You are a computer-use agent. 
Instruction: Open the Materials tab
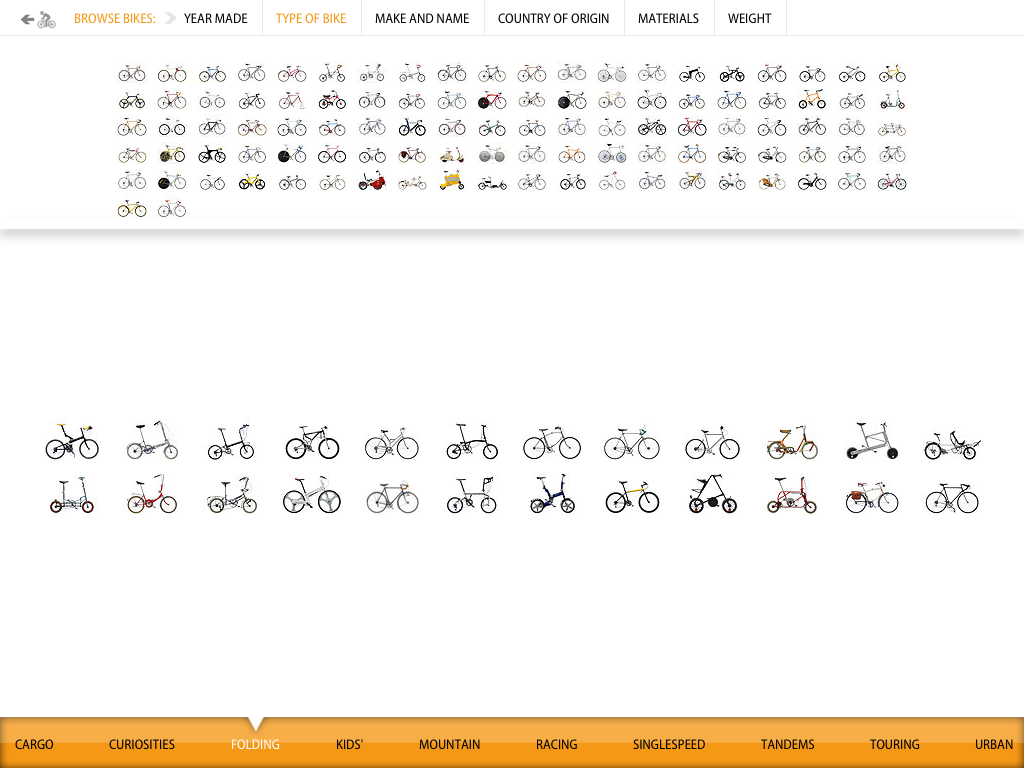[x=668, y=19]
